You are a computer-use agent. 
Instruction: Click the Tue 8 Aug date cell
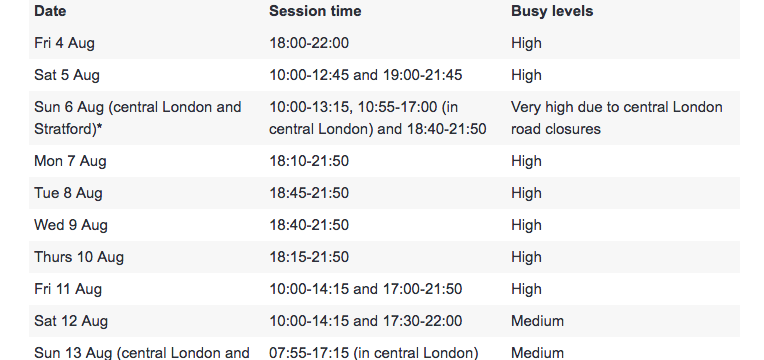68,193
